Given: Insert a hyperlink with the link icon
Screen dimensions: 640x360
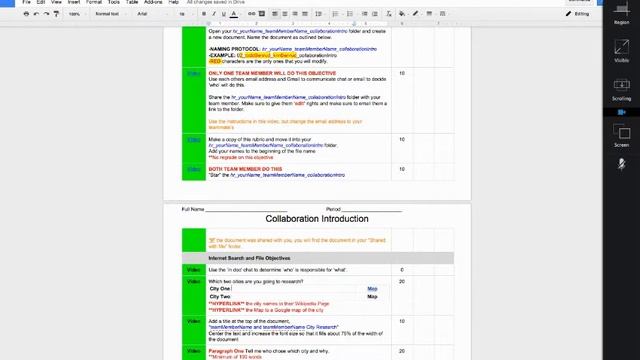Looking at the screenshot, I should (x=251, y=14).
